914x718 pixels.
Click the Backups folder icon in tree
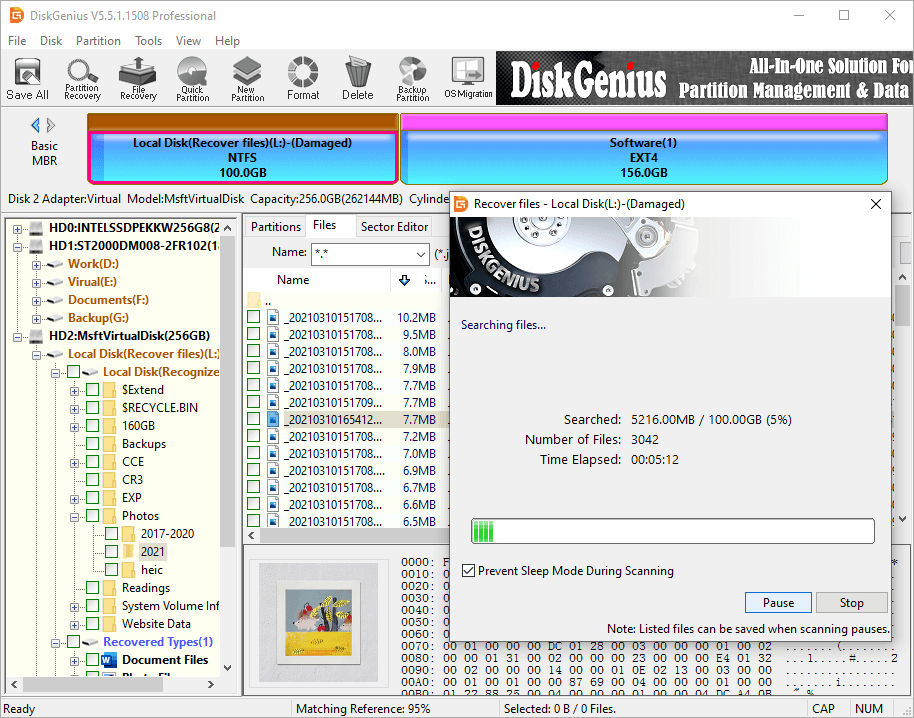coord(110,444)
